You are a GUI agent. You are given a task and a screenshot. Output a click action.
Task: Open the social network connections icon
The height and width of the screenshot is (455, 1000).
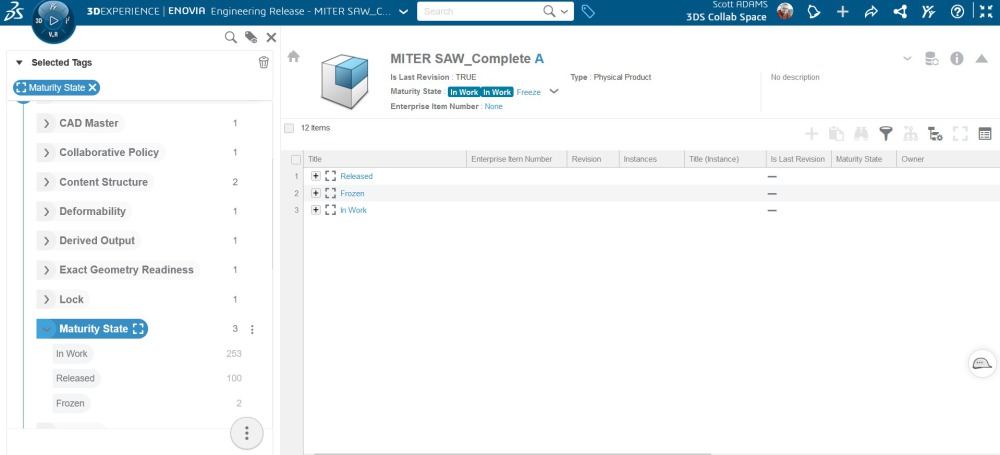point(900,11)
